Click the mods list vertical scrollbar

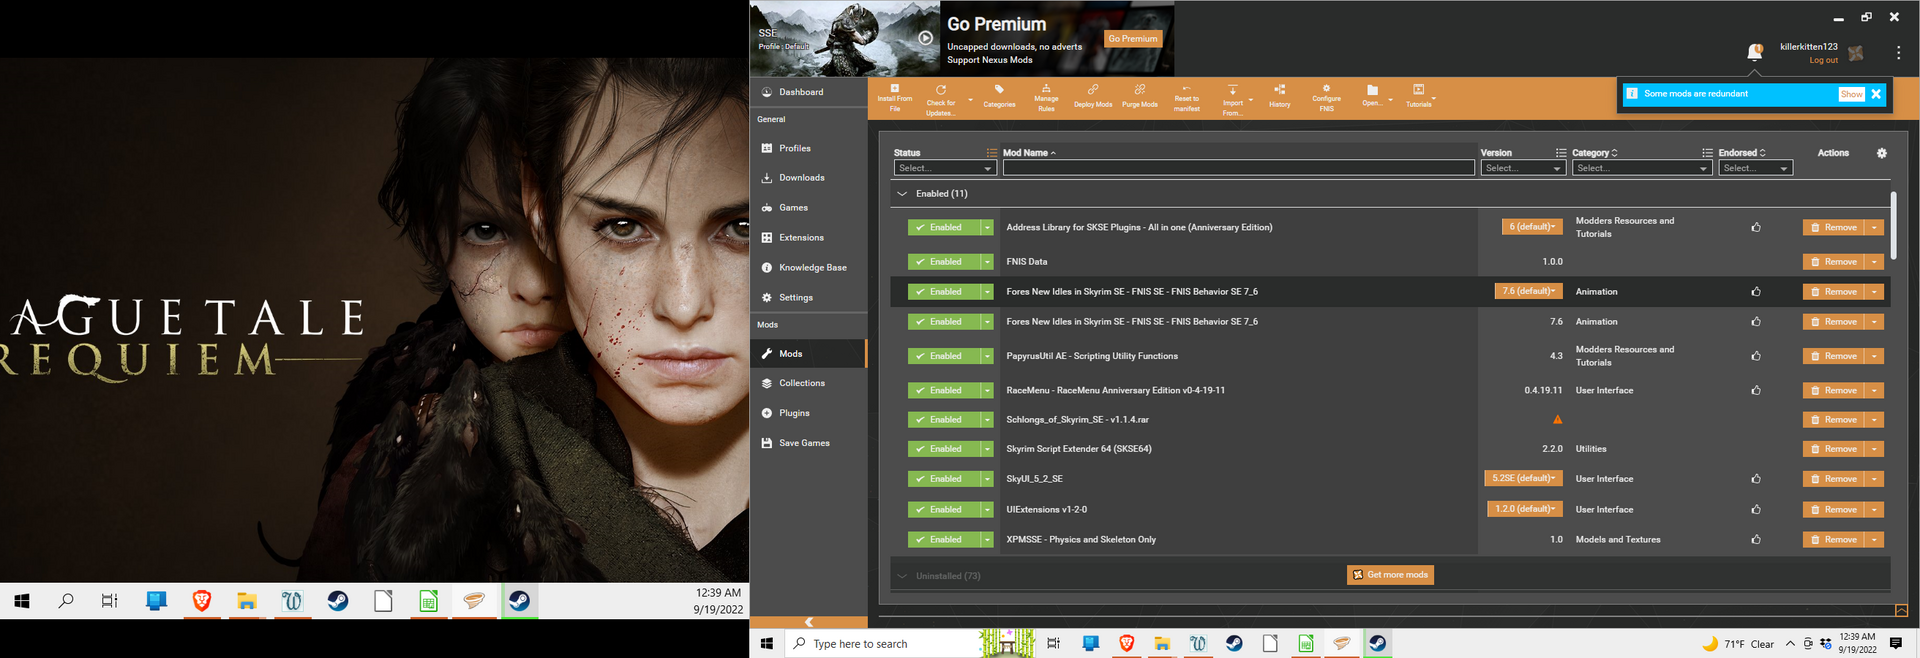point(1893,225)
